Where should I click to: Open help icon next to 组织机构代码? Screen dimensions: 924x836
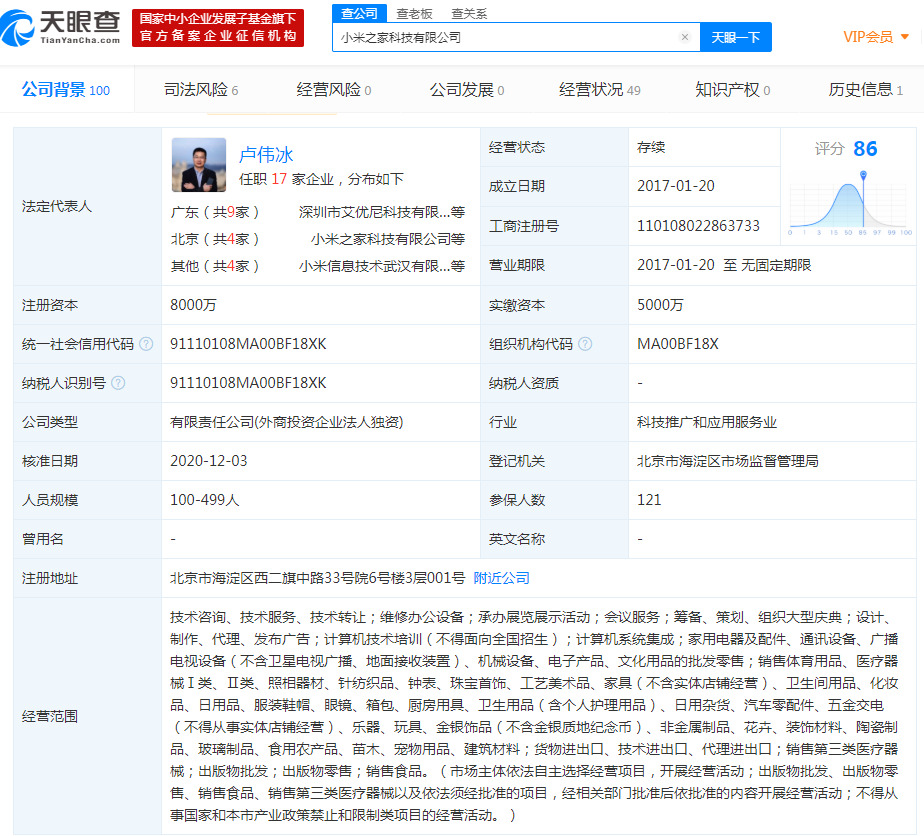[585, 344]
